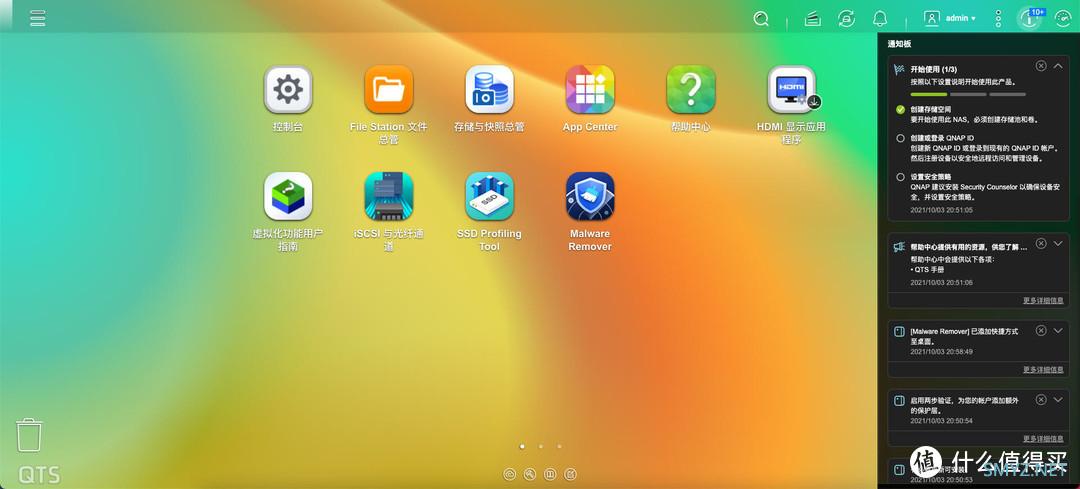Launch iSCSI 与光纤通道 app
Screen dimensions: 1080x489
coord(388,196)
